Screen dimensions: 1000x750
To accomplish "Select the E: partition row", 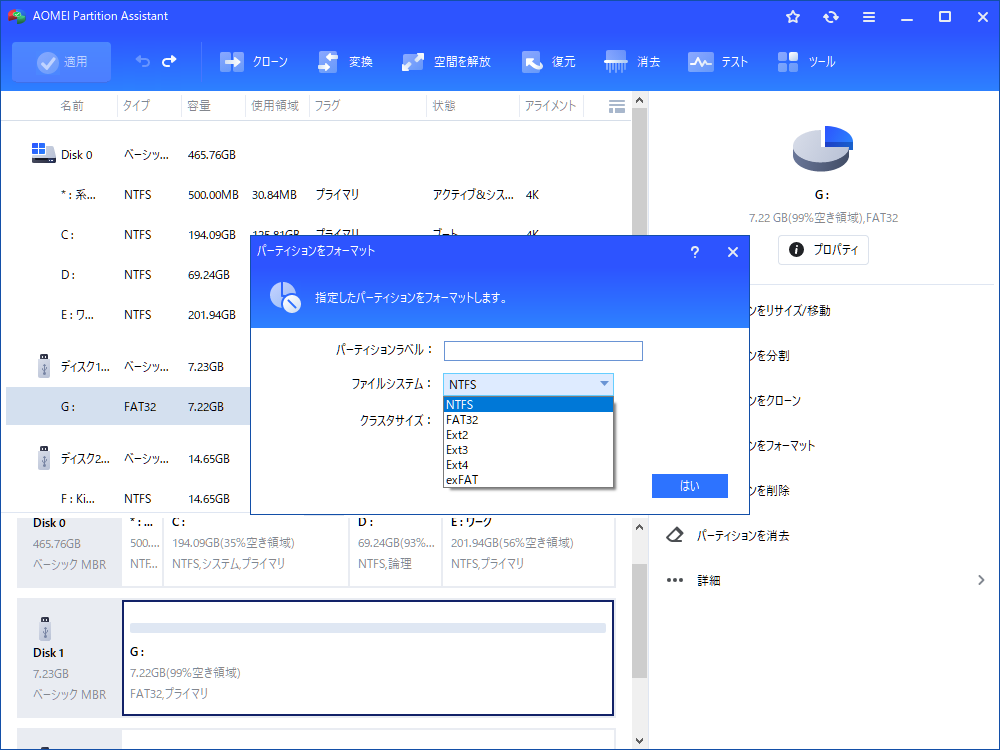I will click(128, 314).
